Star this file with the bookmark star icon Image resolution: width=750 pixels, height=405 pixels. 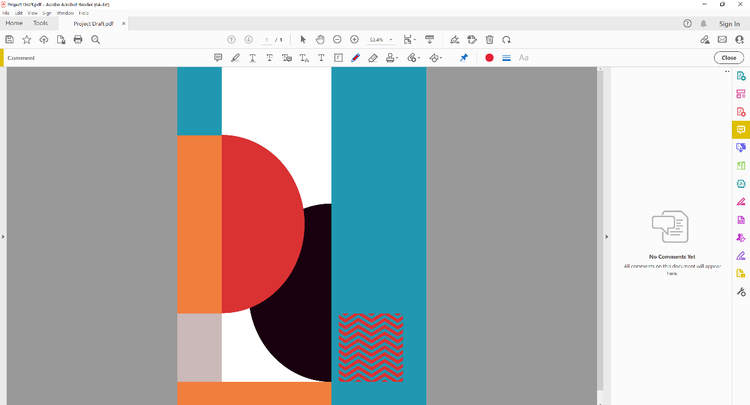(27, 40)
